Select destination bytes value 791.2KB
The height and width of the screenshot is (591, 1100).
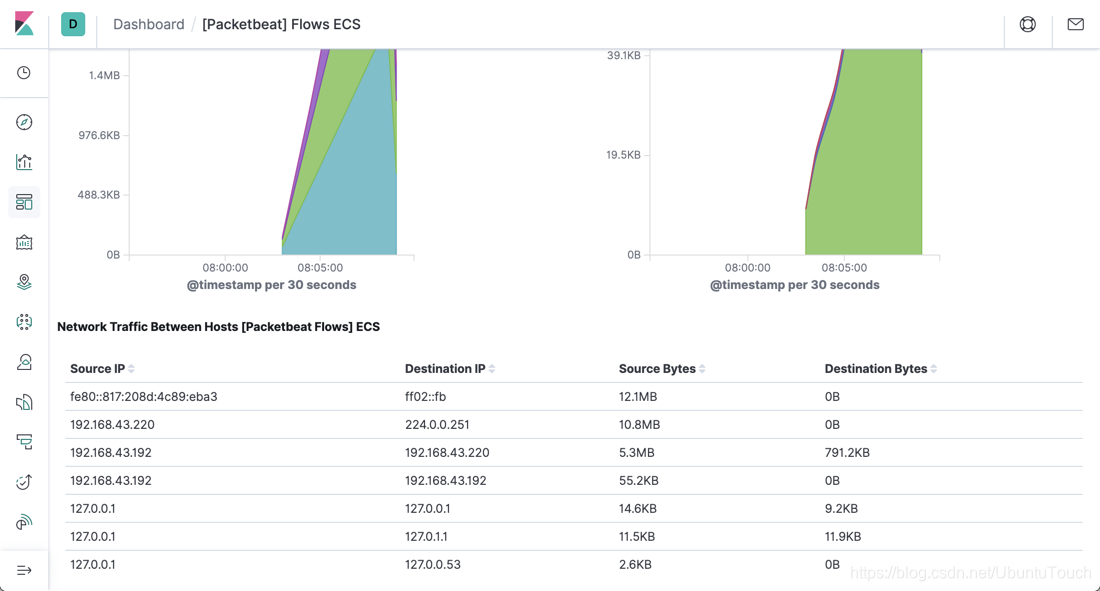point(847,453)
